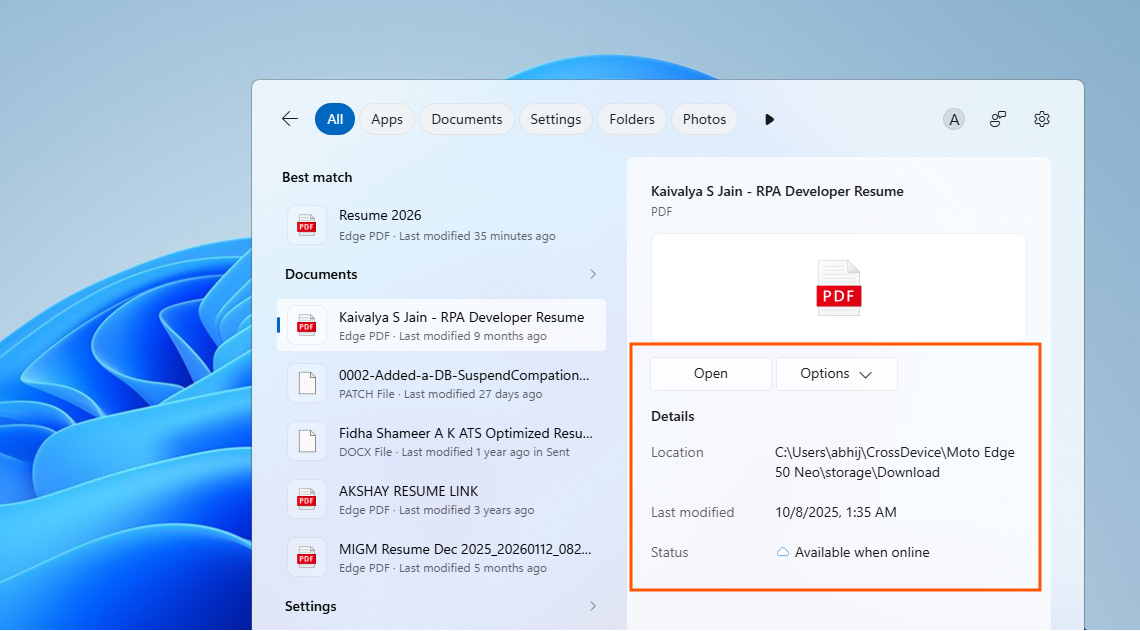Select Kaivalya S Jain RPA Developer Resume result
Image resolution: width=1140 pixels, height=631 pixels.
pos(441,325)
